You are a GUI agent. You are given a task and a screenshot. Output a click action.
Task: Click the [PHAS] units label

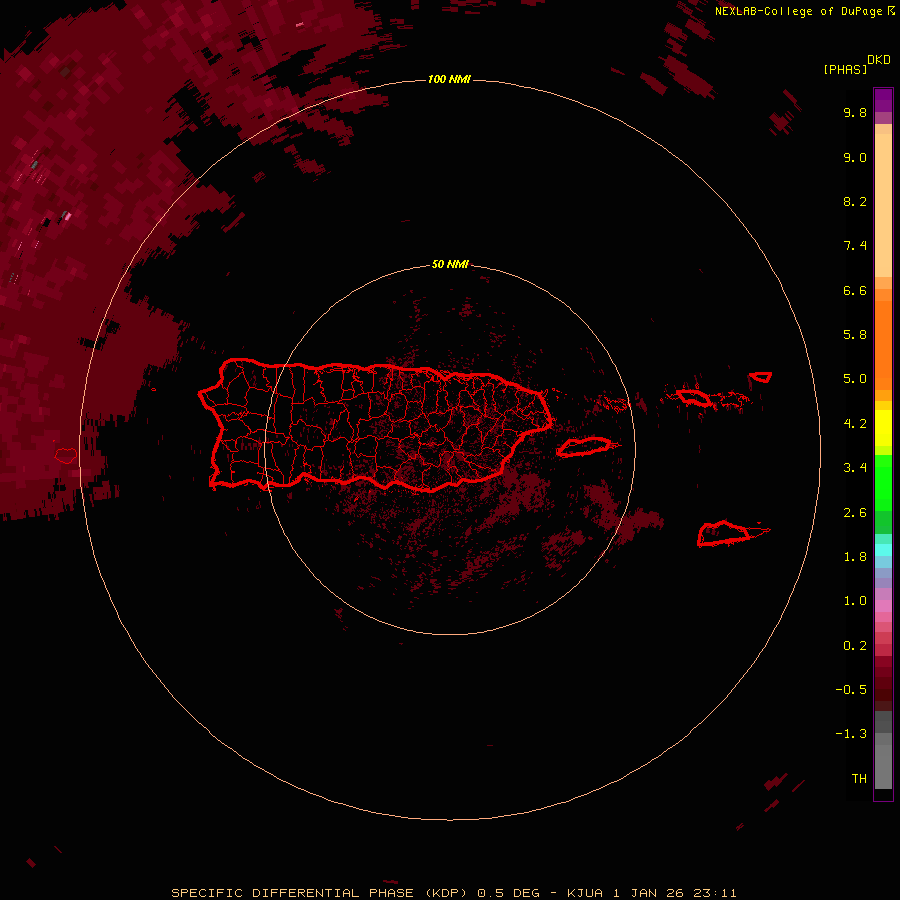[x=845, y=69]
